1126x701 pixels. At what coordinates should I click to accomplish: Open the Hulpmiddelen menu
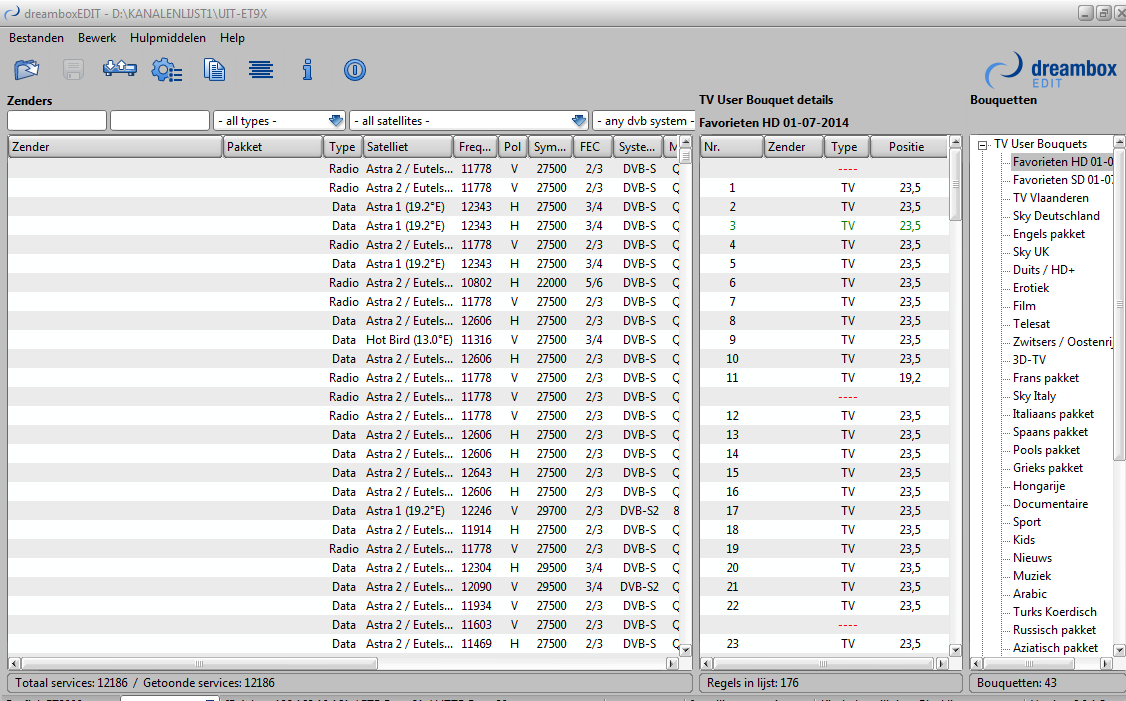coord(168,38)
